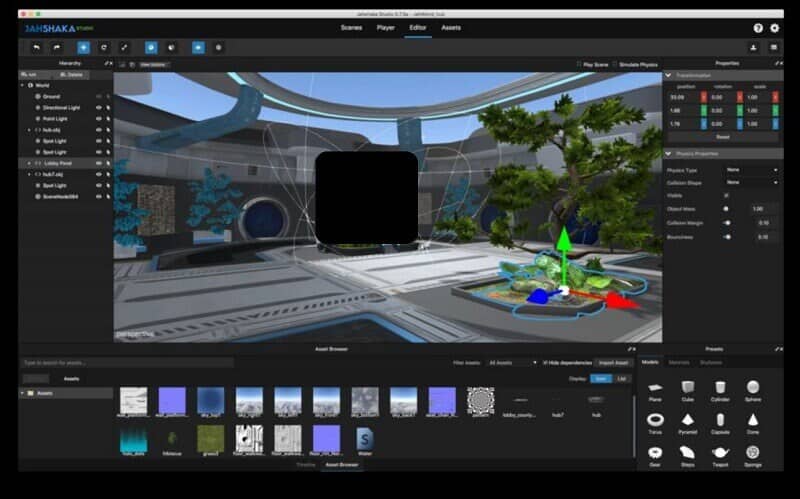Toggle the Hide dependencies checkbox

pos(545,363)
